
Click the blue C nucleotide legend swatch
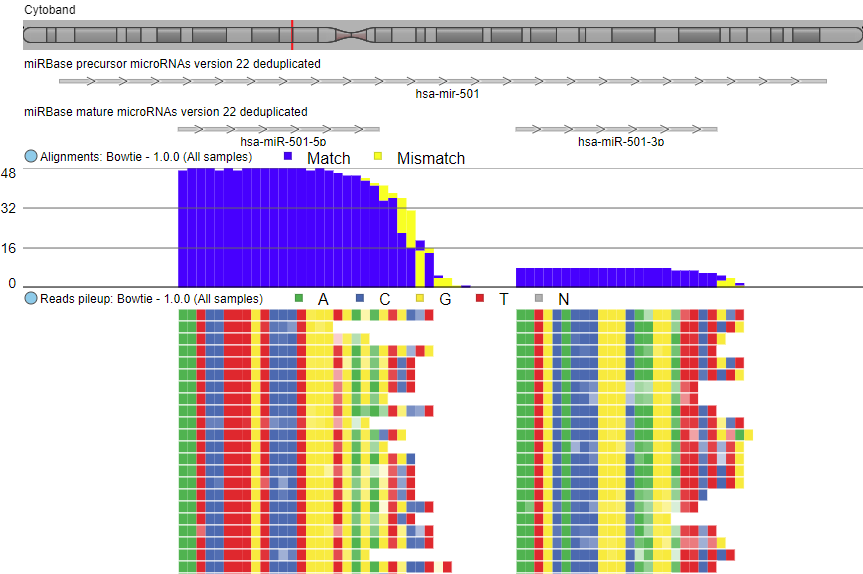360,298
